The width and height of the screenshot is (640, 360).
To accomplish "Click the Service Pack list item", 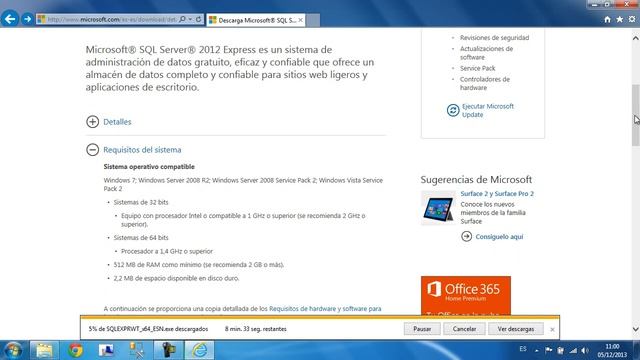I will pyautogui.click(x=478, y=68).
